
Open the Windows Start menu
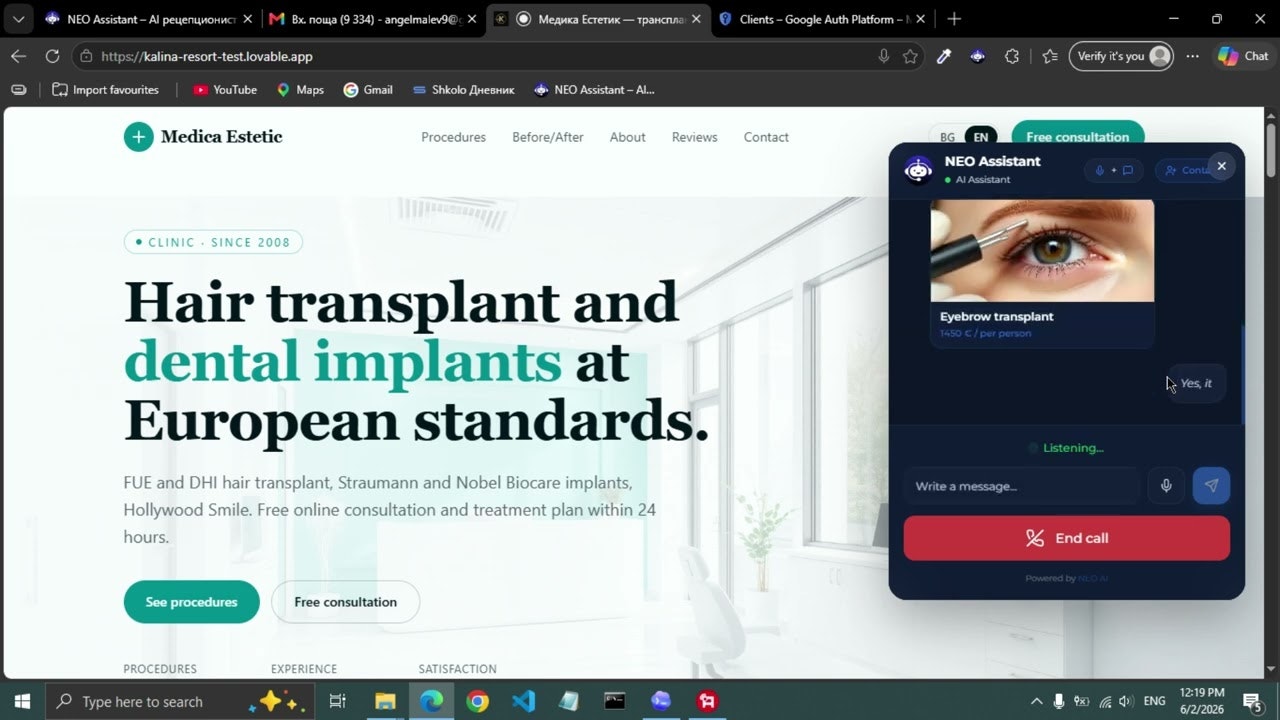click(x=22, y=701)
